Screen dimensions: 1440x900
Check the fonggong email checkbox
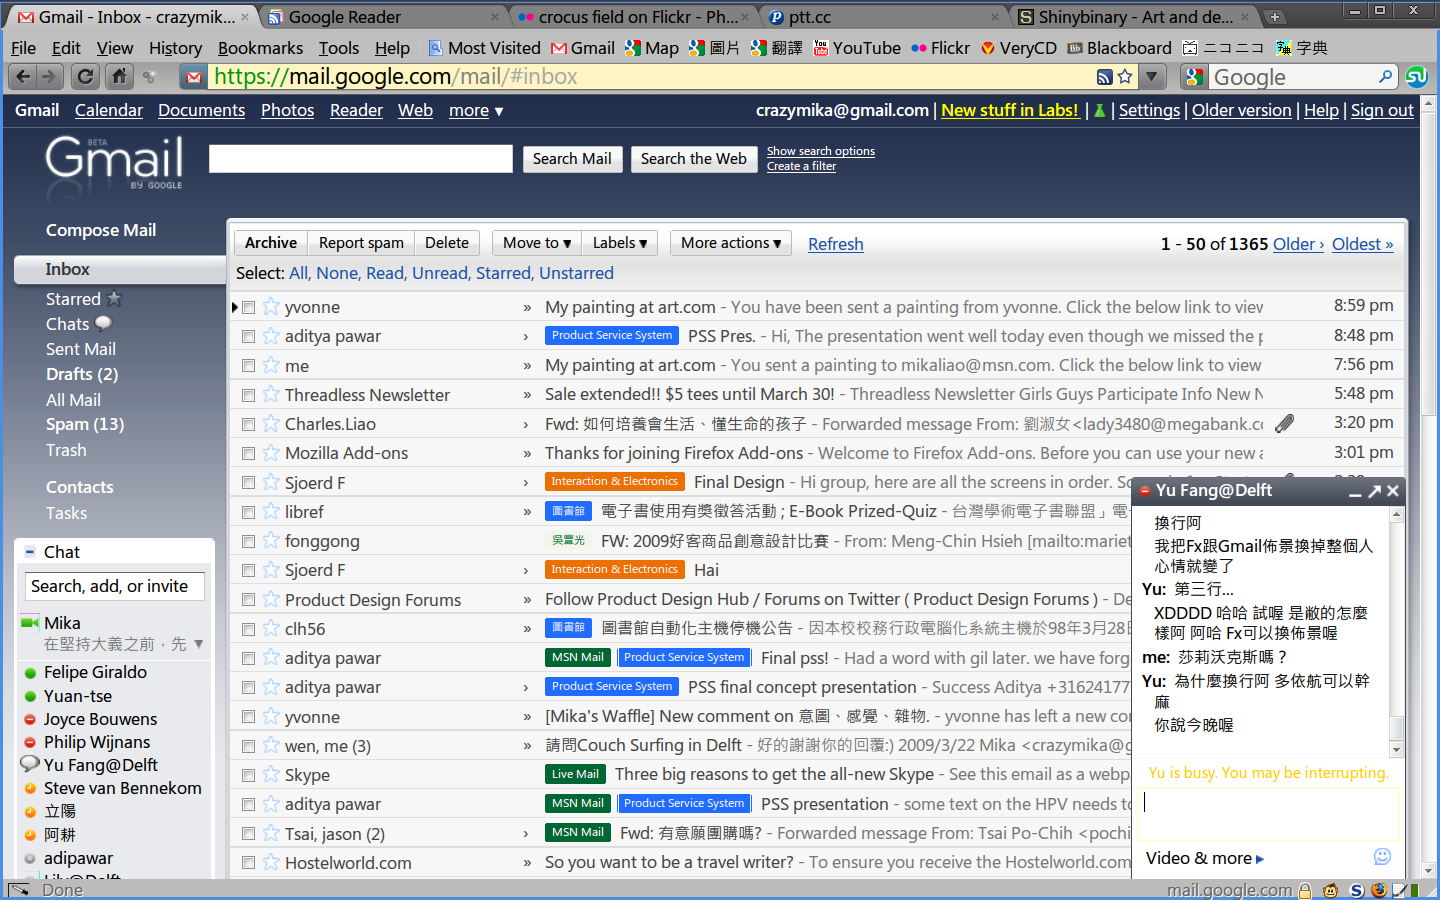249,541
